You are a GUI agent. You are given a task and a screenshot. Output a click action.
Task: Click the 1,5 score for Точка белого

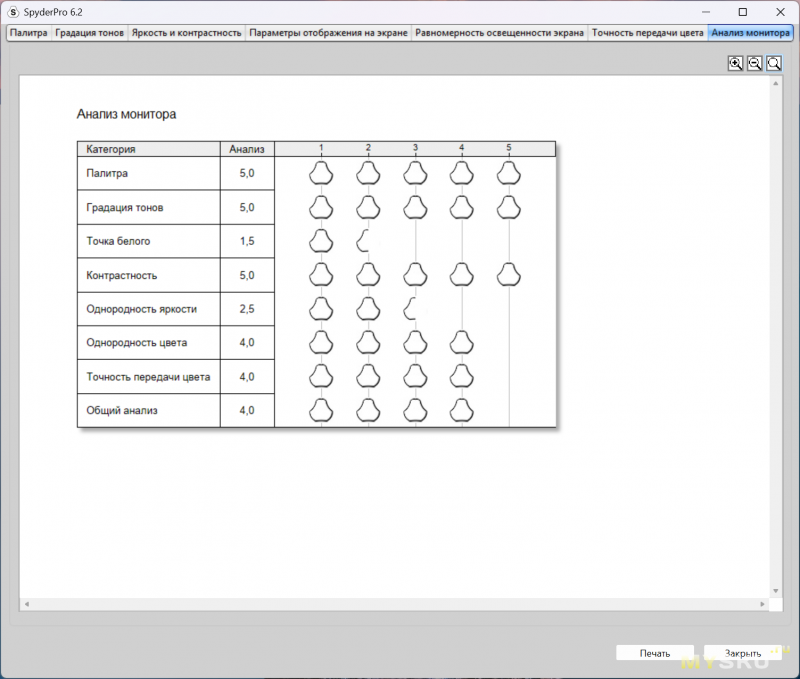247,241
